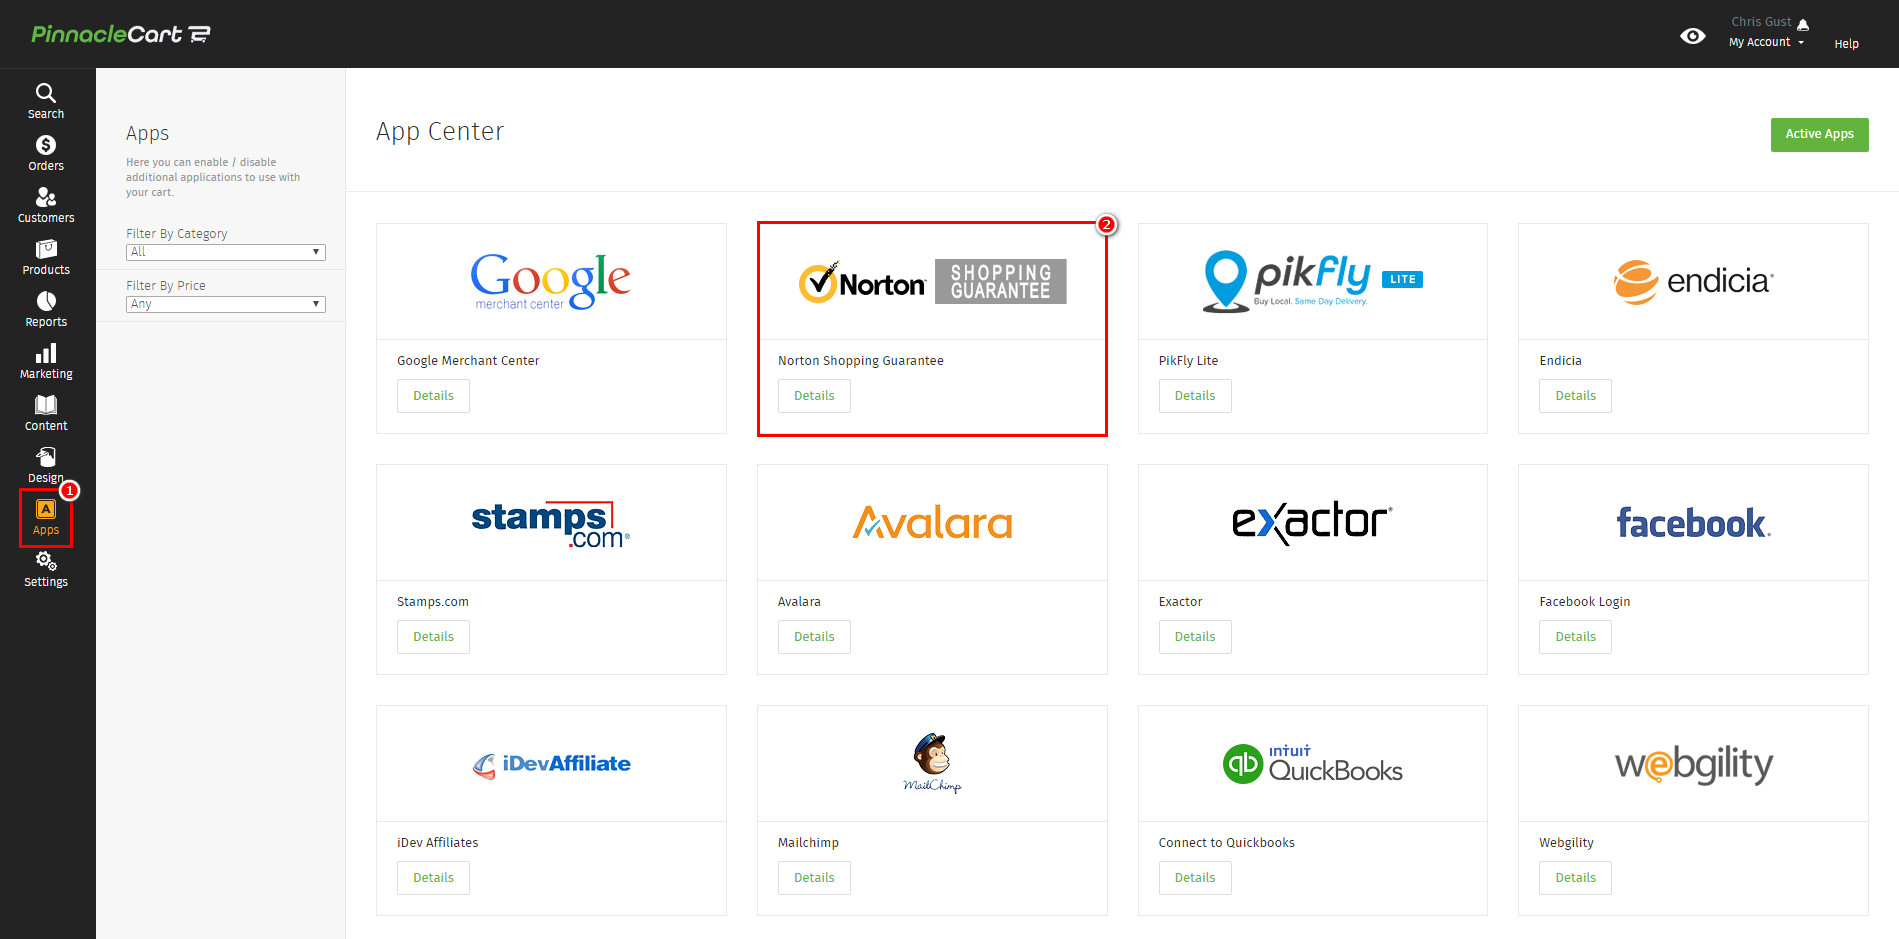The image size is (1899, 939).
Task: Open Details for Exactor
Action: point(1195,637)
